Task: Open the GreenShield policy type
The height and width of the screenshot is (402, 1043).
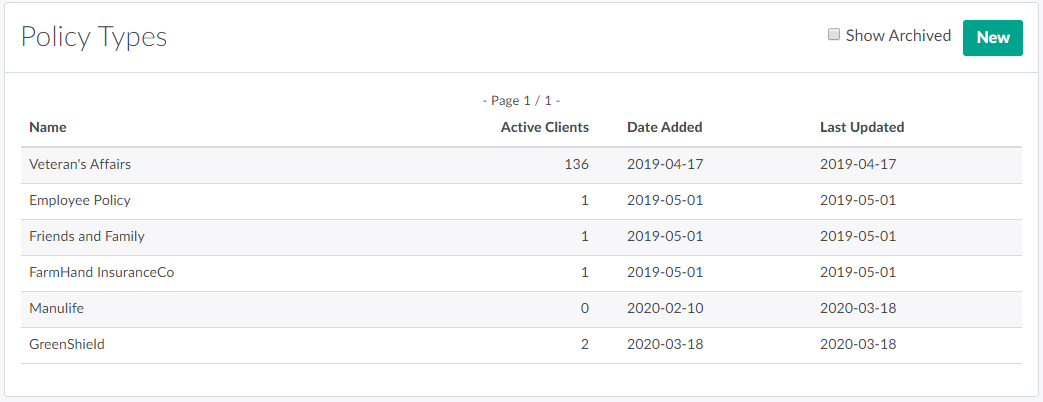Action: pyautogui.click(x=67, y=344)
